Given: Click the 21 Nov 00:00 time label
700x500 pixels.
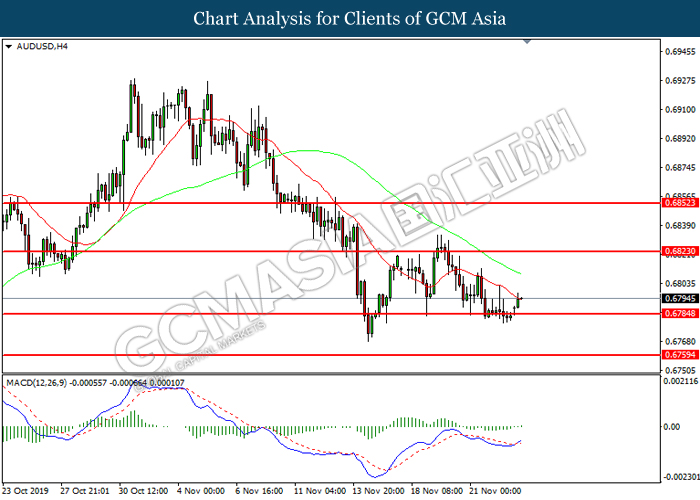Looking at the screenshot, I should 496,491.
